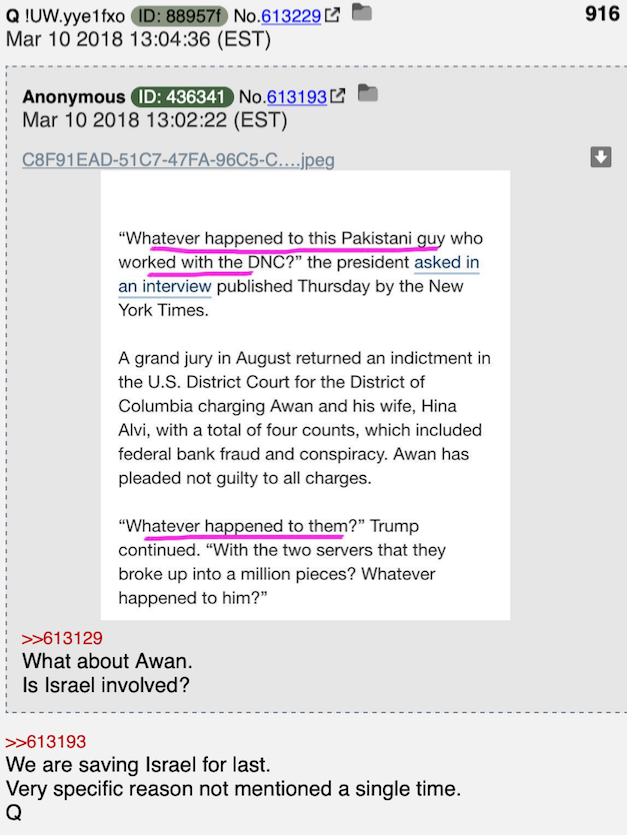Image resolution: width=627 pixels, height=835 pixels.
Task: Click 'We are saving Israel for last' text
Action: 138,765
